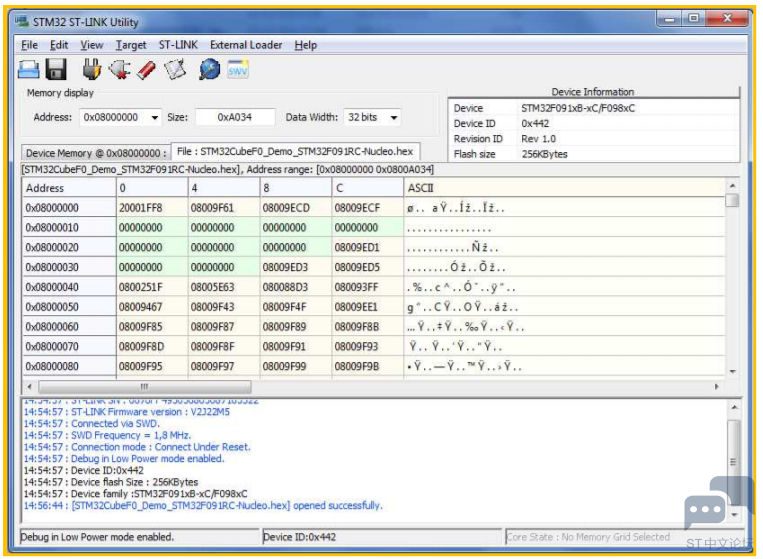Image resolution: width=763 pixels, height=559 pixels.
Task: Click the log panel vertical scrollbar thumb
Action: [x=734, y=461]
